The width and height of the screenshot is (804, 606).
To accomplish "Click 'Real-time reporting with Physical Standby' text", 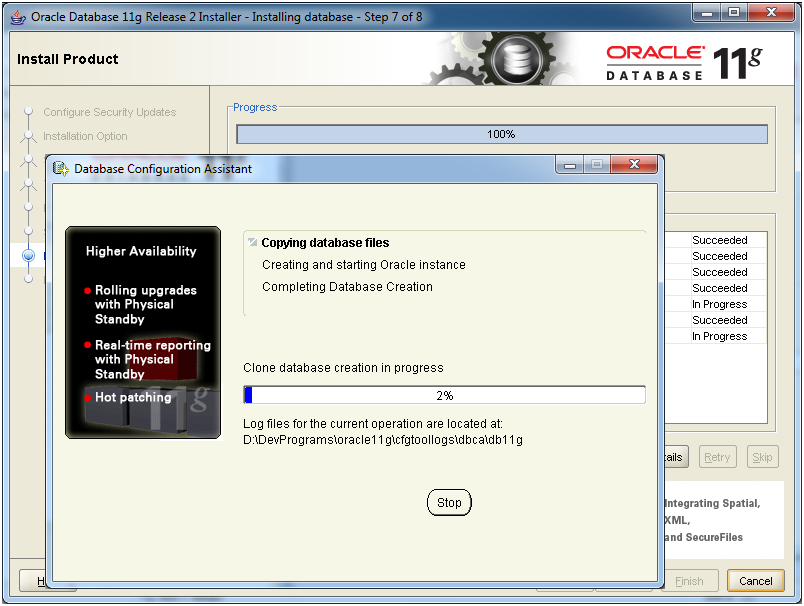I will (152, 359).
